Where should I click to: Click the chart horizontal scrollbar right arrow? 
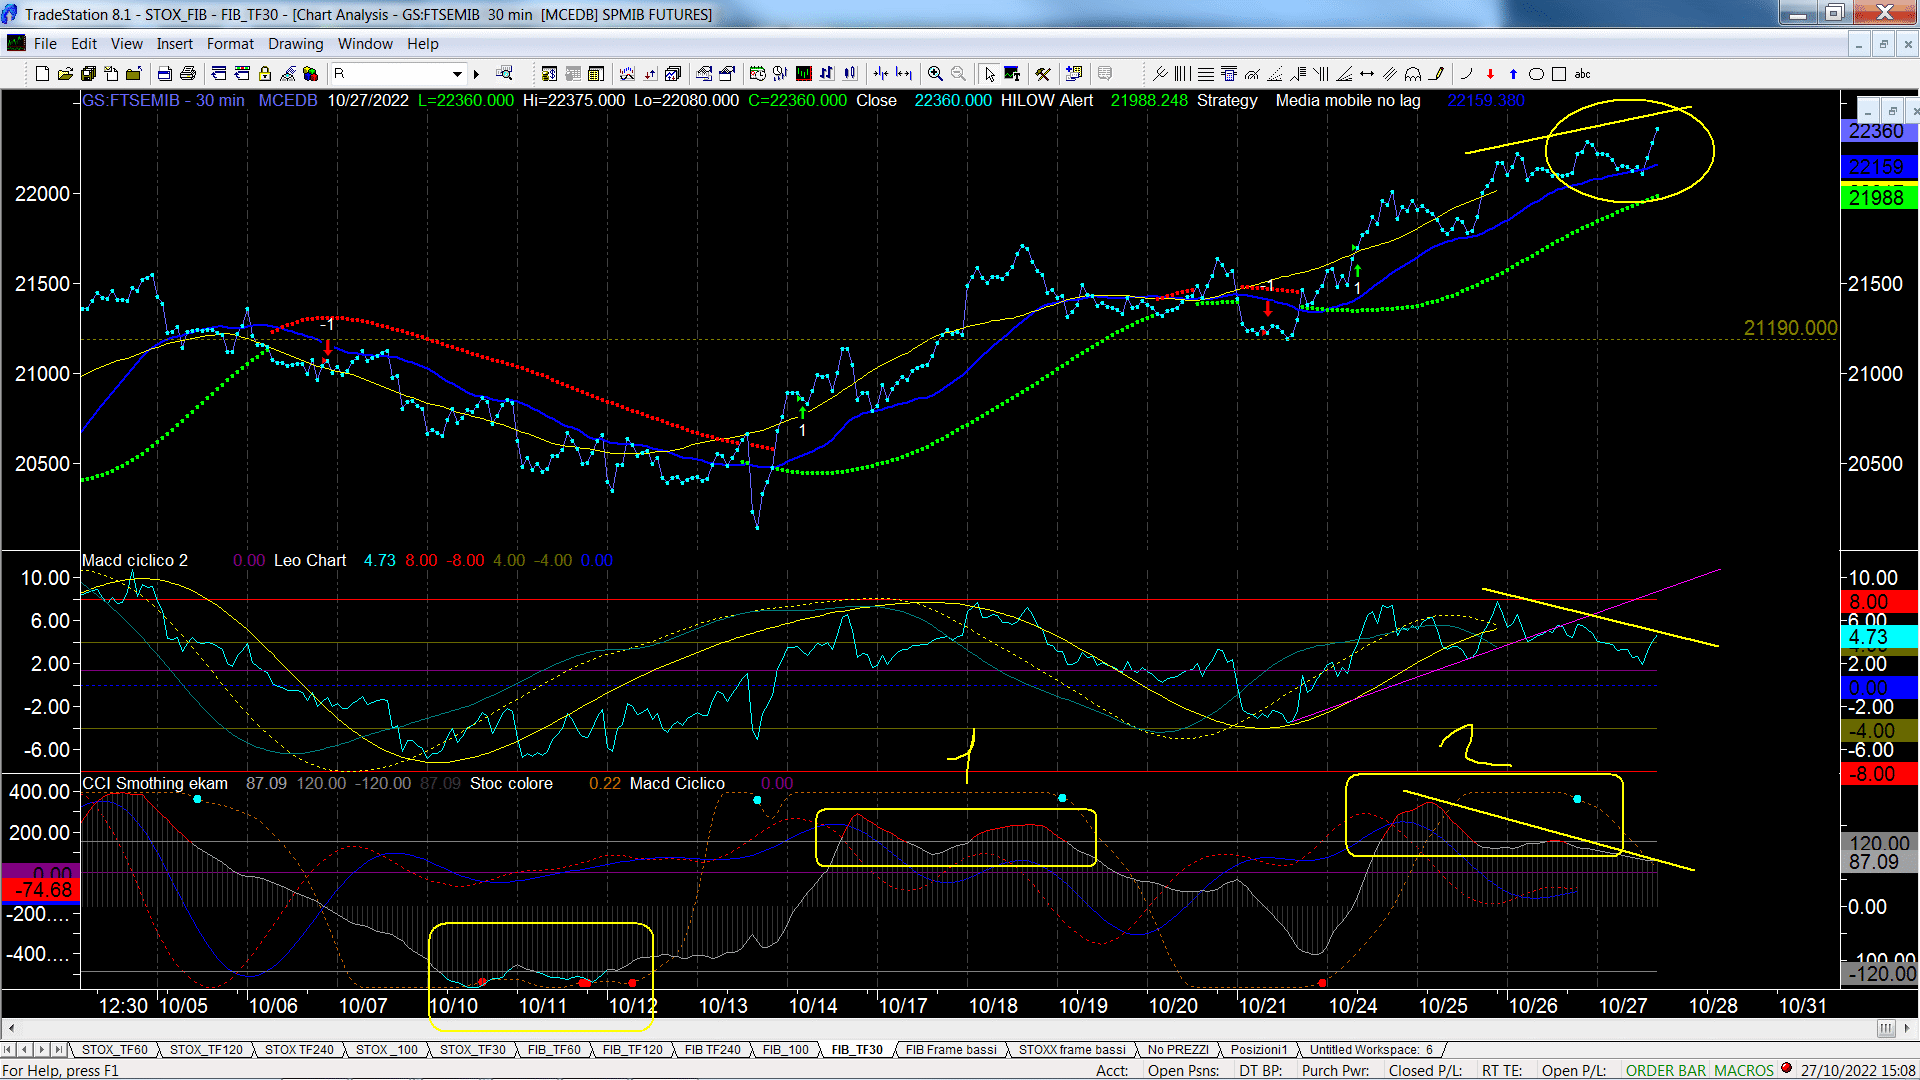click(1908, 1028)
